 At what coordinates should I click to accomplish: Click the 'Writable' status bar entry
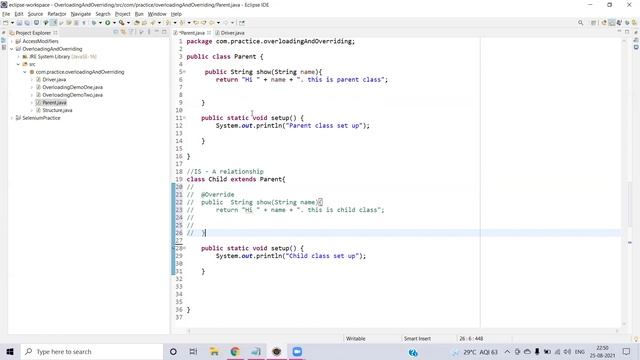pyautogui.click(x=356, y=338)
